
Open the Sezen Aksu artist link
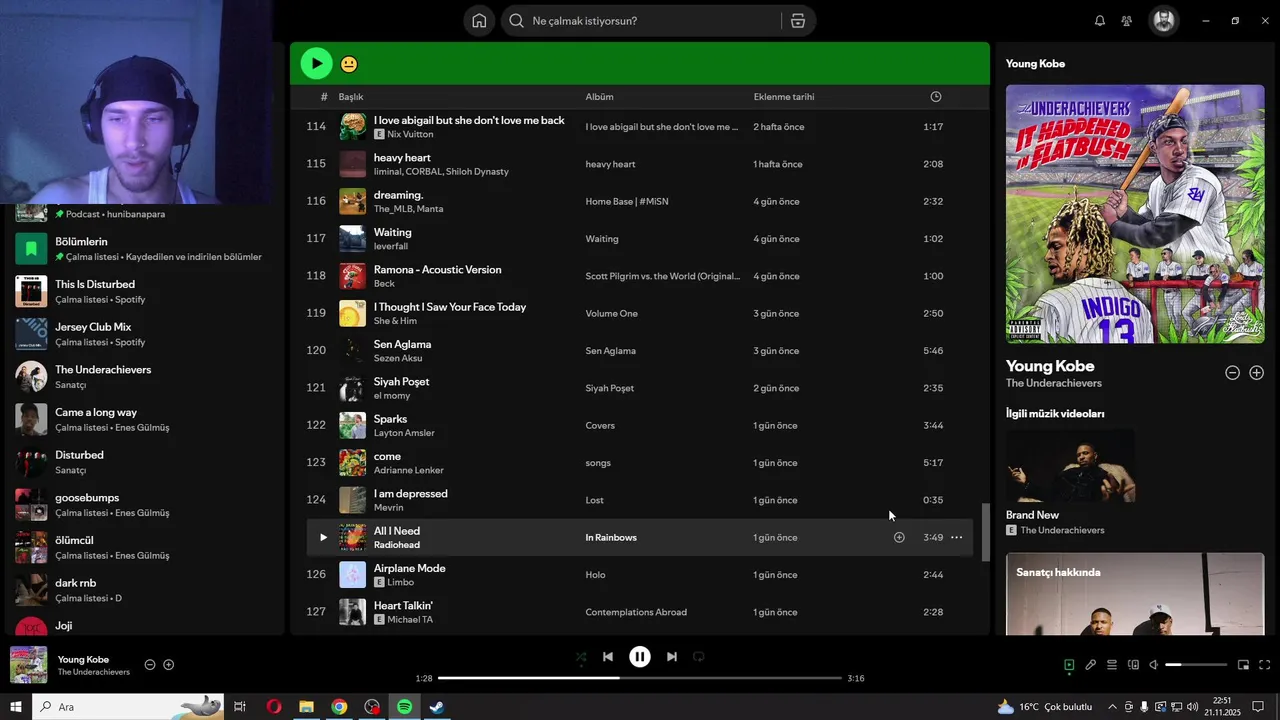point(398,358)
